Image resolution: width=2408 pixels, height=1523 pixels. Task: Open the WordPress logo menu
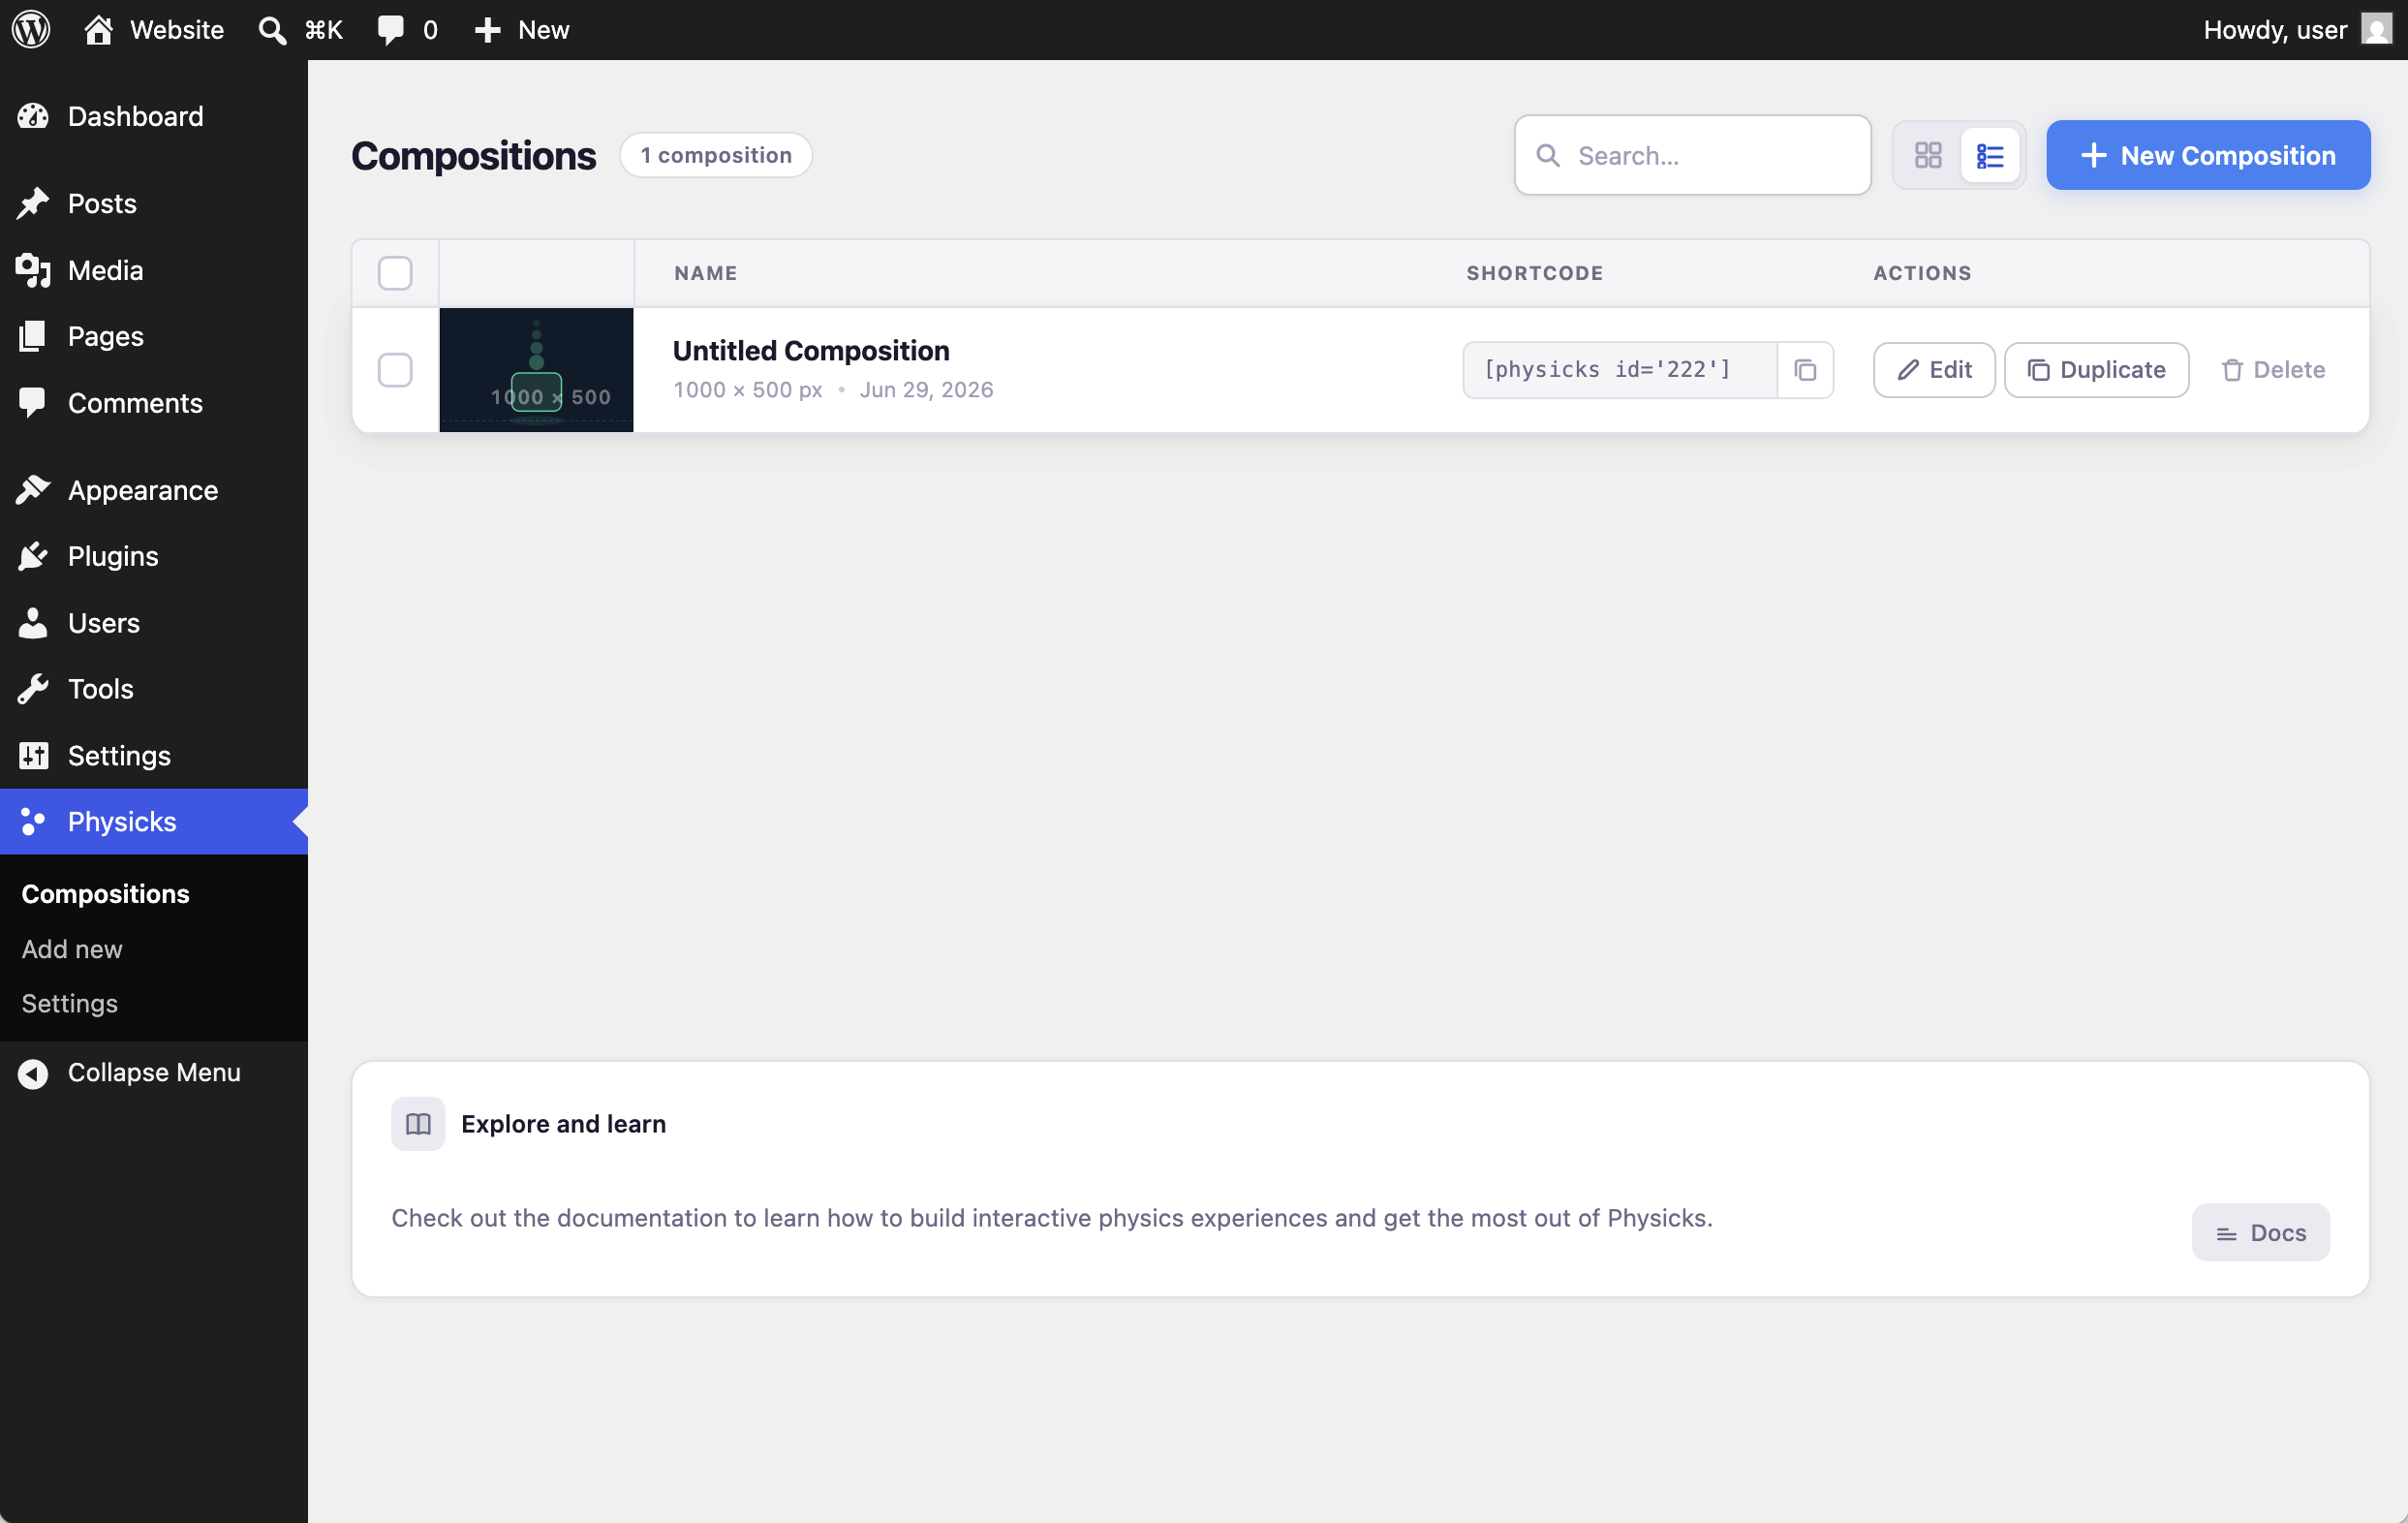[31, 29]
